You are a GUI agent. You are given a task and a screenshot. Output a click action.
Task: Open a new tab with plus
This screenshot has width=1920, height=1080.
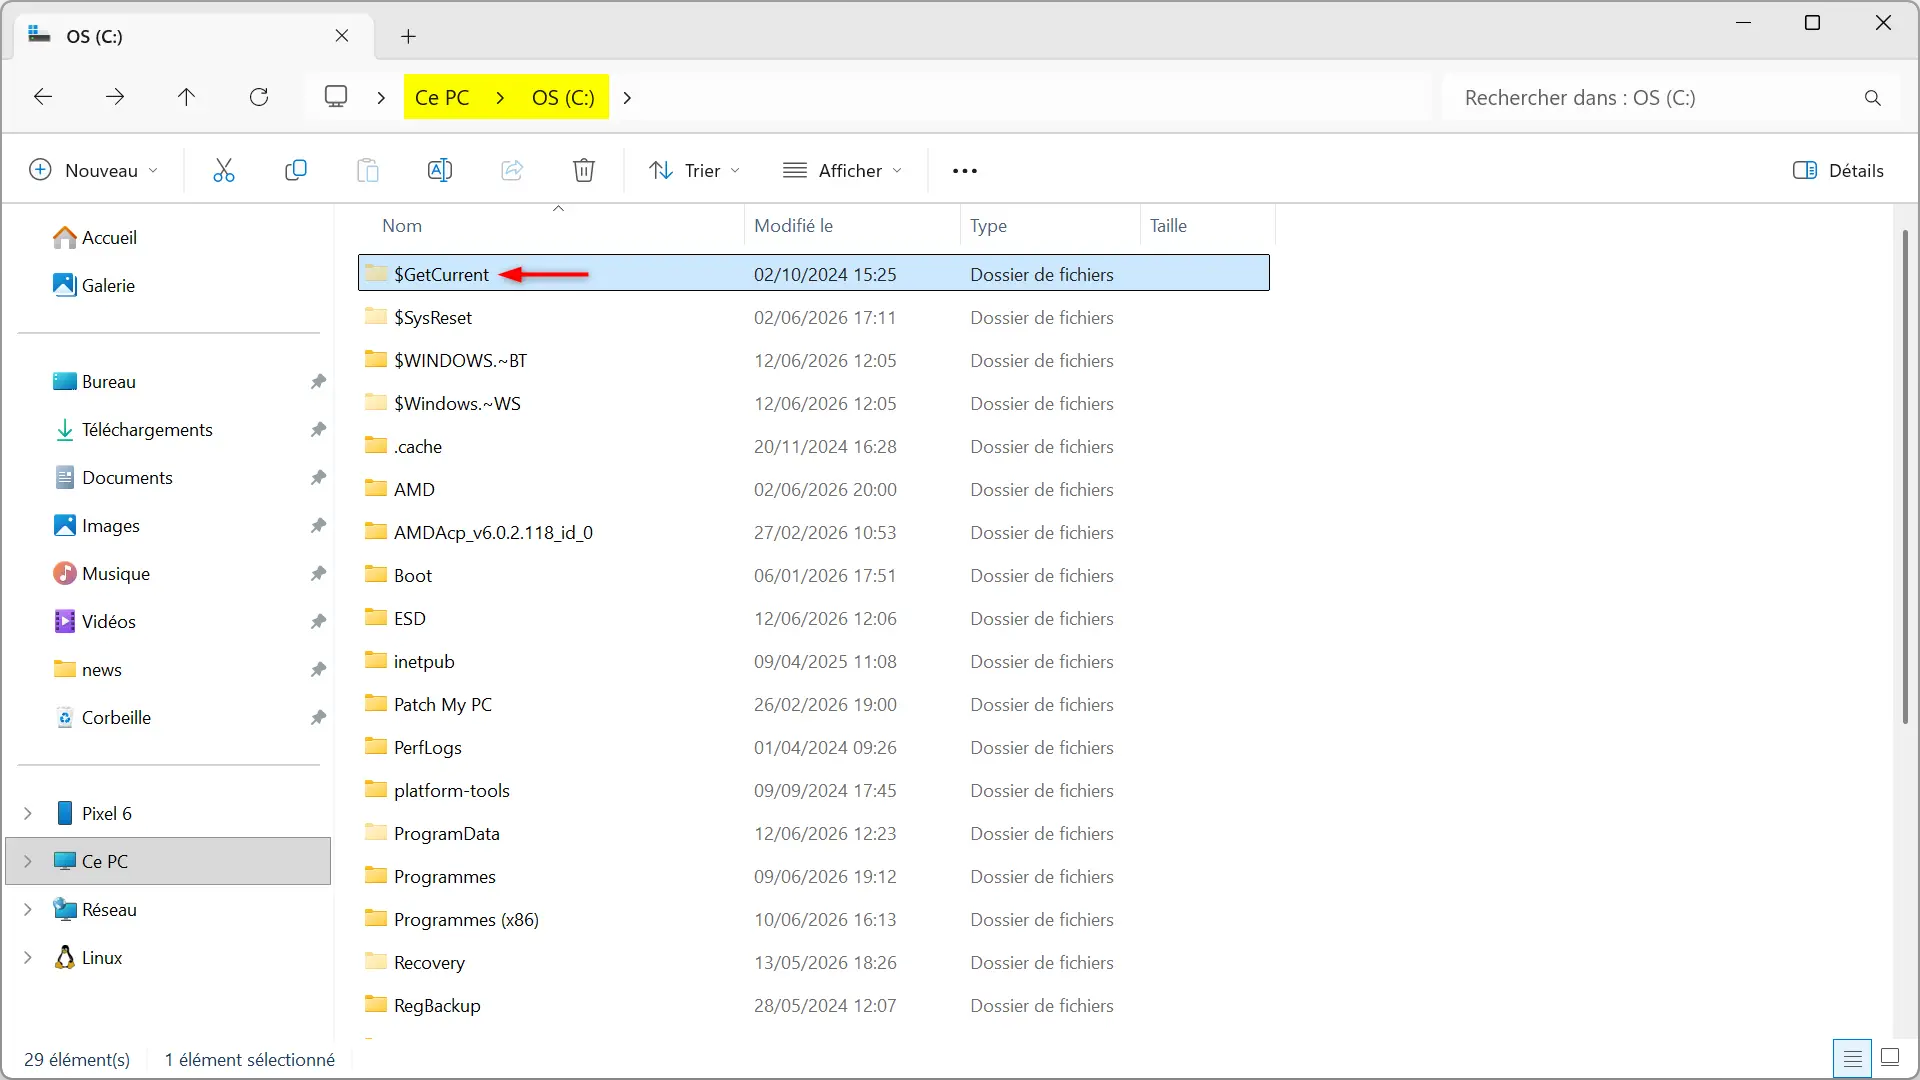tap(408, 36)
